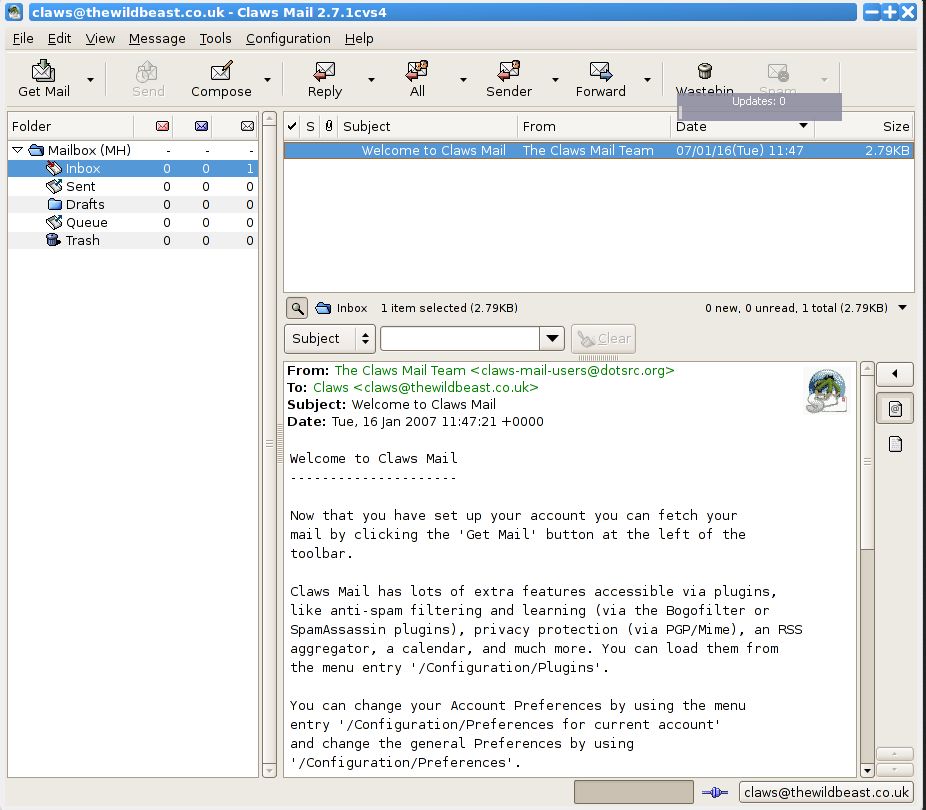Click the claws@thewildbeast.co.uk account button
The height and width of the screenshot is (810, 926).
[x=826, y=792]
